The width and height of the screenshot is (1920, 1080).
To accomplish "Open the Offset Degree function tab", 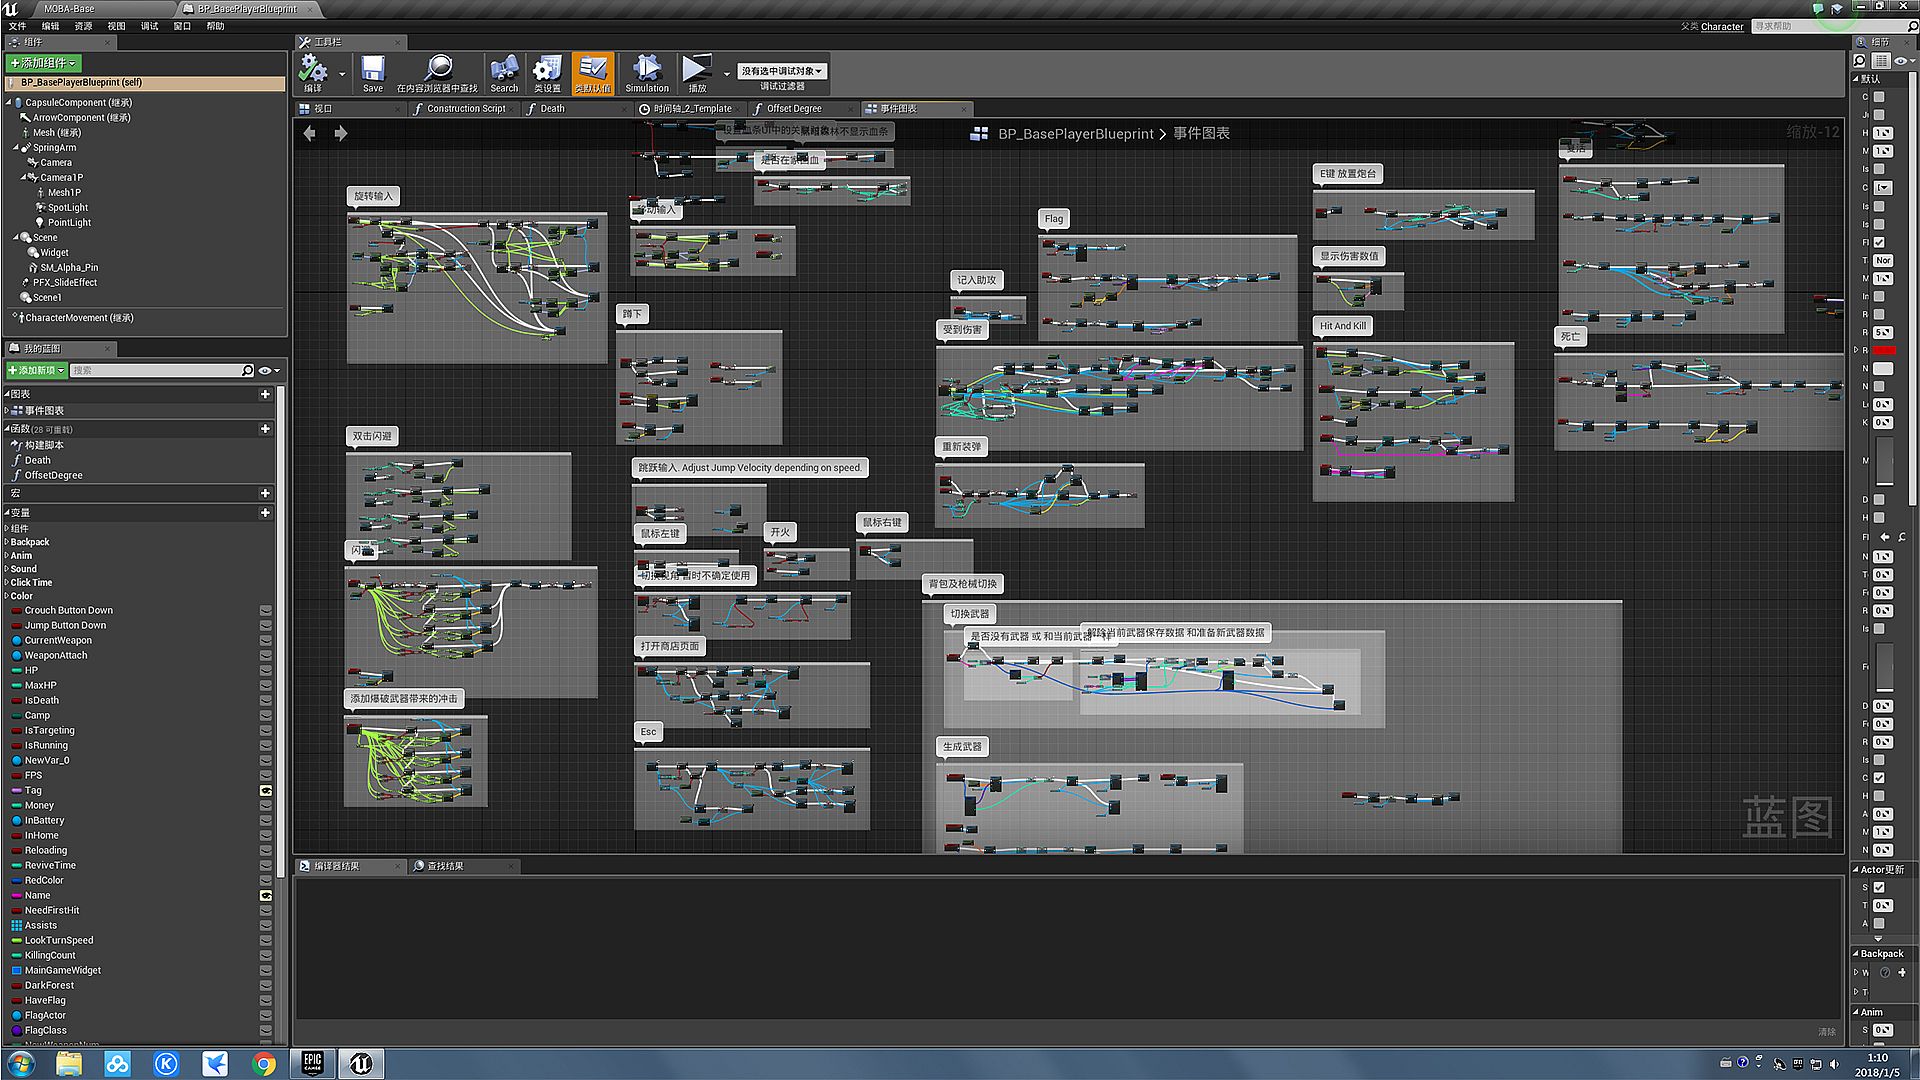I will pyautogui.click(x=794, y=109).
